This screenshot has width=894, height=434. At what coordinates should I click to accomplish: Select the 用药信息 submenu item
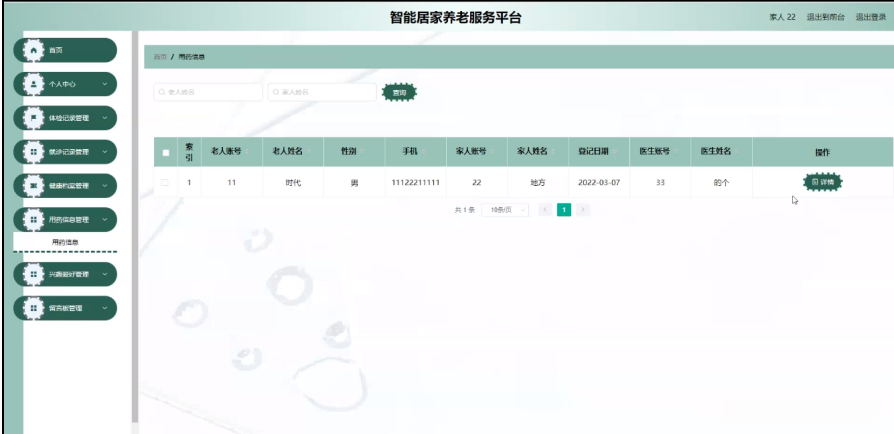(x=65, y=242)
